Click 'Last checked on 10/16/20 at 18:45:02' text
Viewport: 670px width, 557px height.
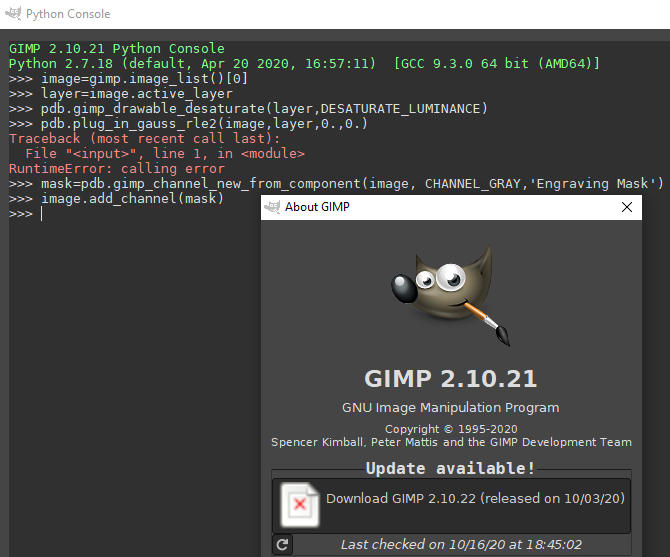click(461, 545)
